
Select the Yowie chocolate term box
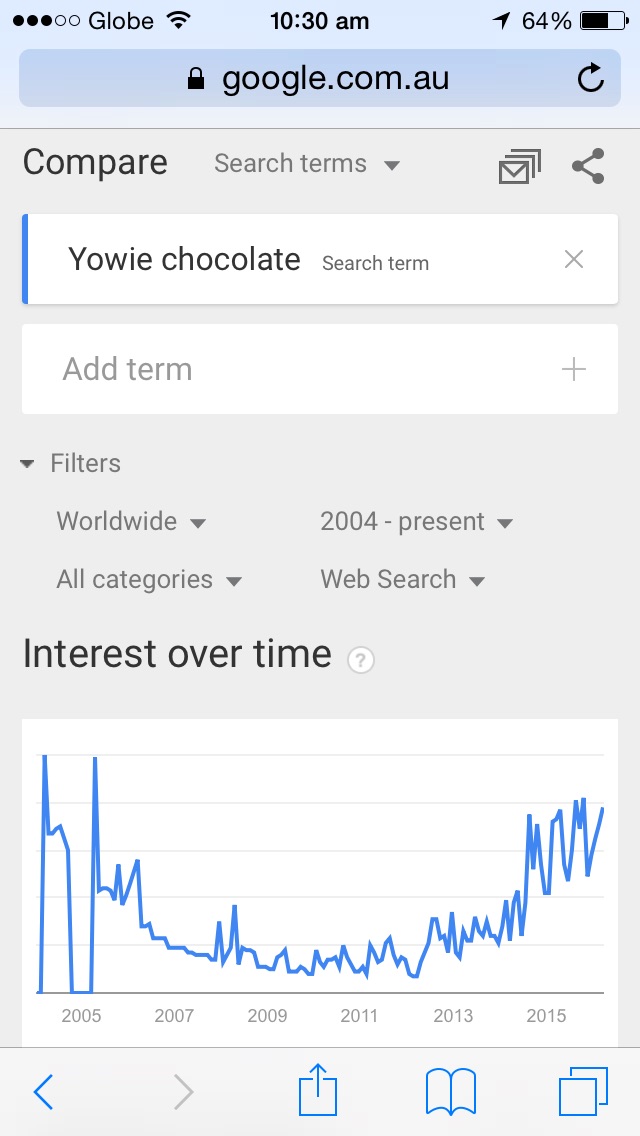point(320,259)
